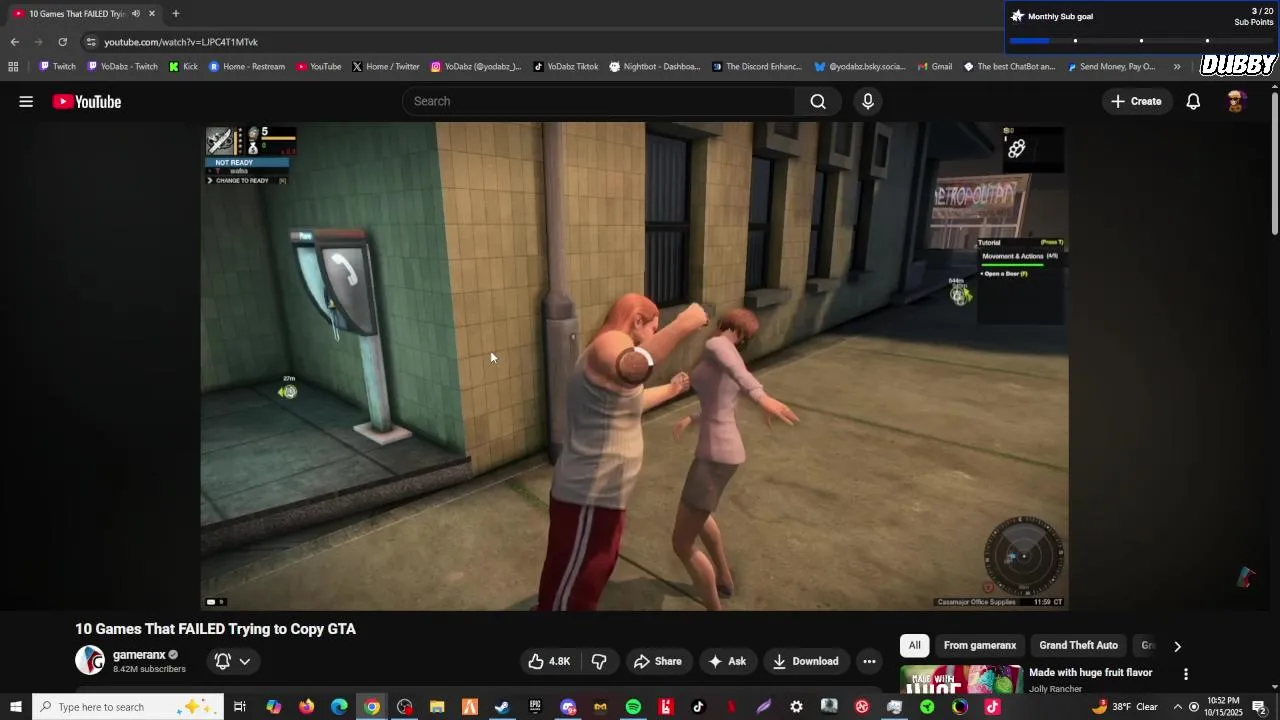Like the video with 4.8K likes

[x=550, y=661]
